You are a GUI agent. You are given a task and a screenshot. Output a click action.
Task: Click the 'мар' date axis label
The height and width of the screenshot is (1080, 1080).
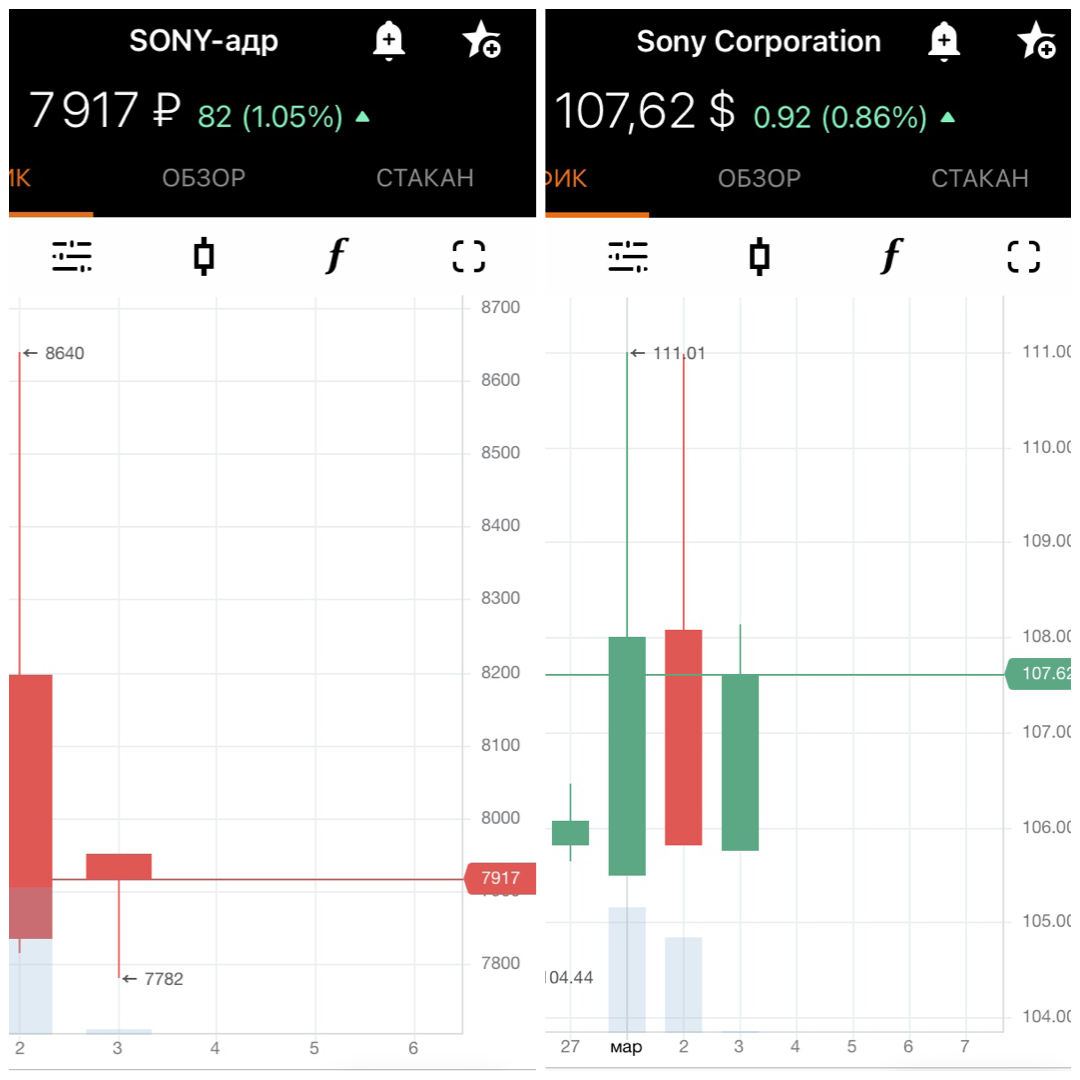pyautogui.click(x=626, y=1047)
